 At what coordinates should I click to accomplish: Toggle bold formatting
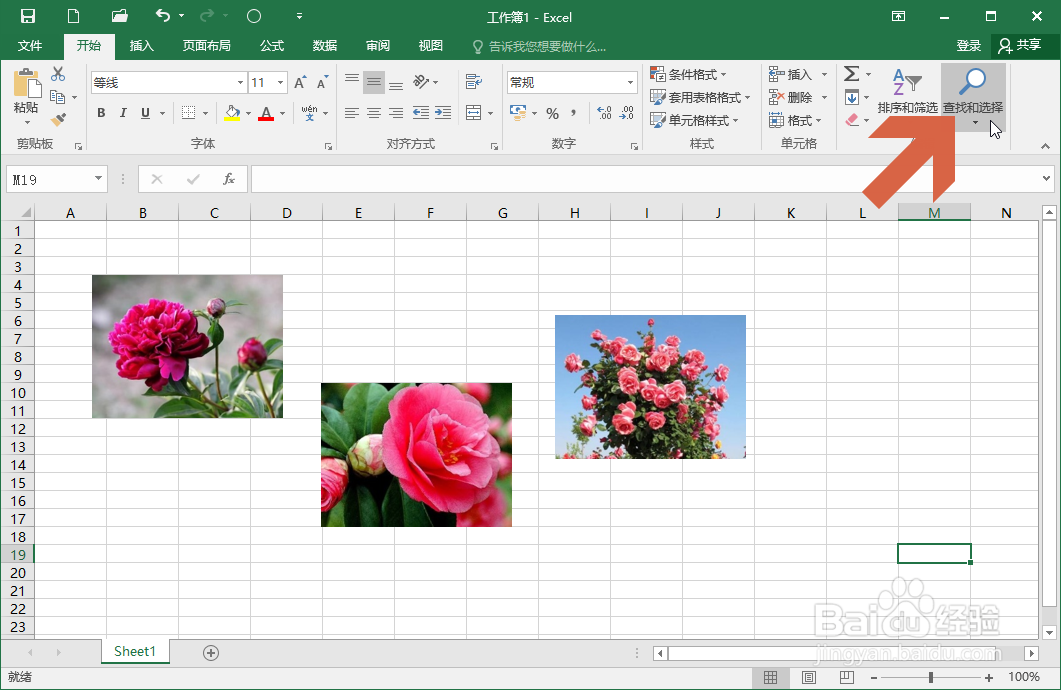tap(101, 113)
